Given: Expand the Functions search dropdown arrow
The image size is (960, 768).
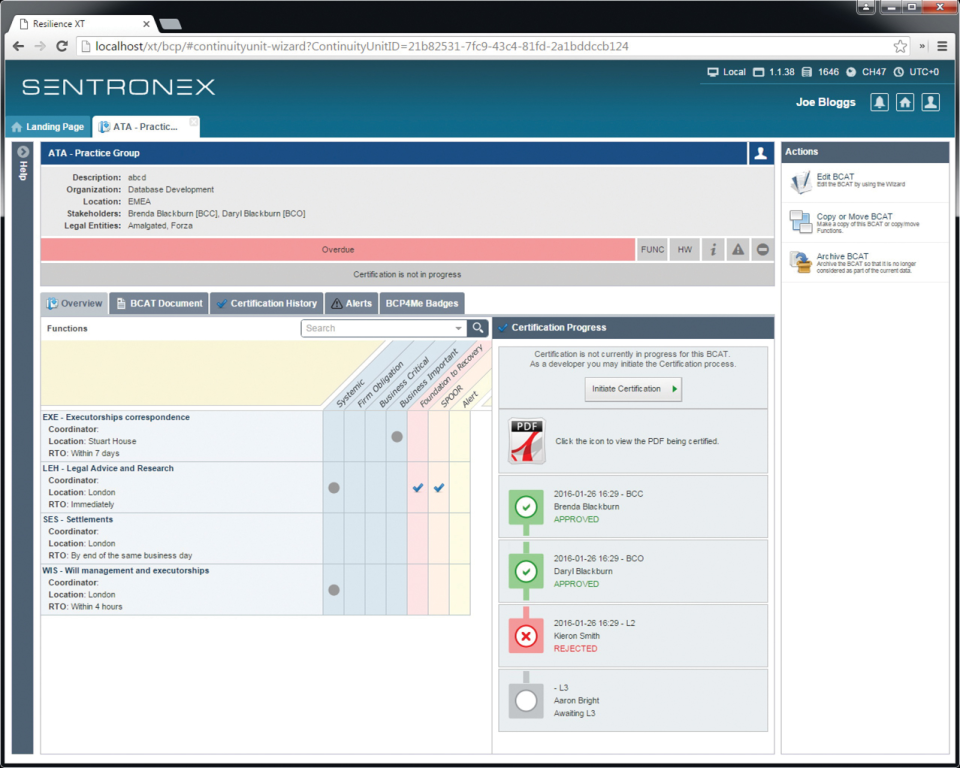Looking at the screenshot, I should click(458, 328).
